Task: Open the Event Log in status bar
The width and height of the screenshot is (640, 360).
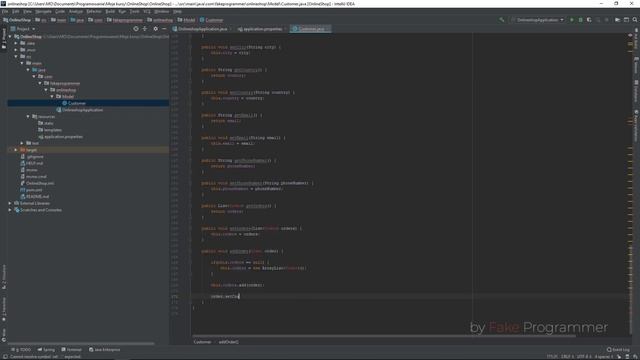Action: click(x=618, y=350)
